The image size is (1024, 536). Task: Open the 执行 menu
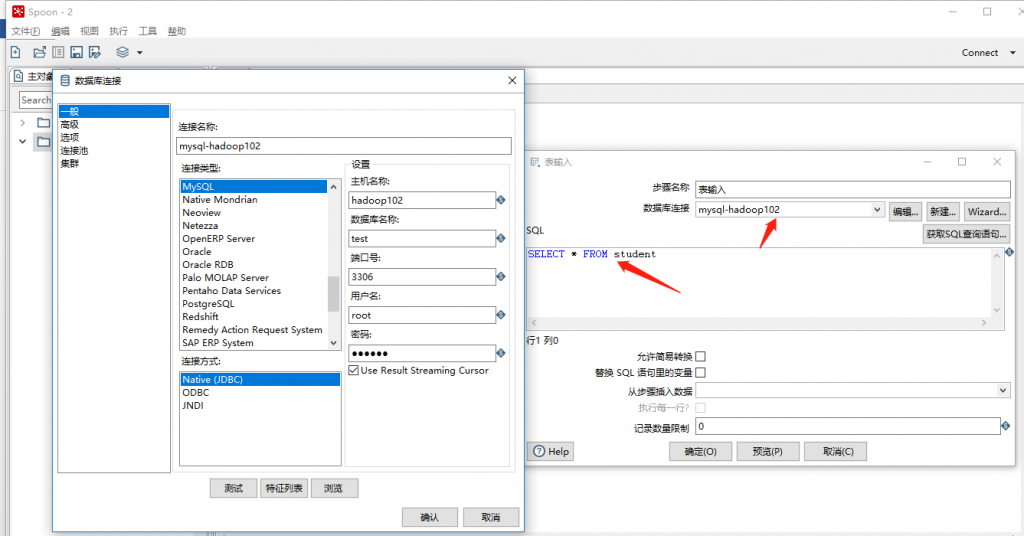click(118, 31)
